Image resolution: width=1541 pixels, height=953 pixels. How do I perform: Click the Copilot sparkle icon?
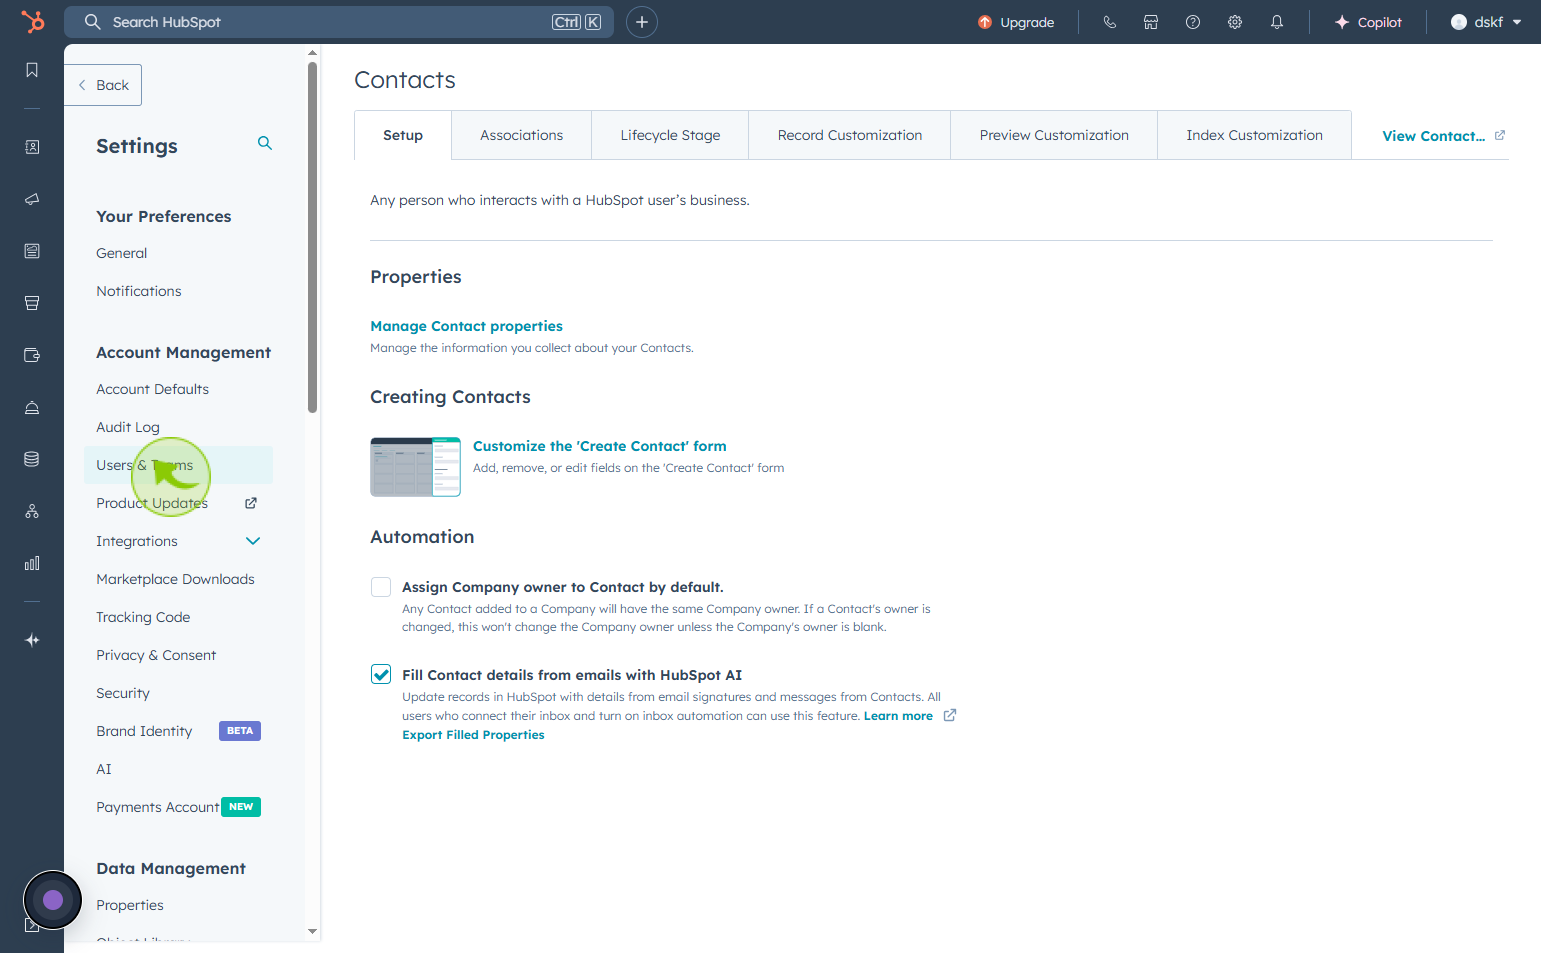[x=1342, y=22]
